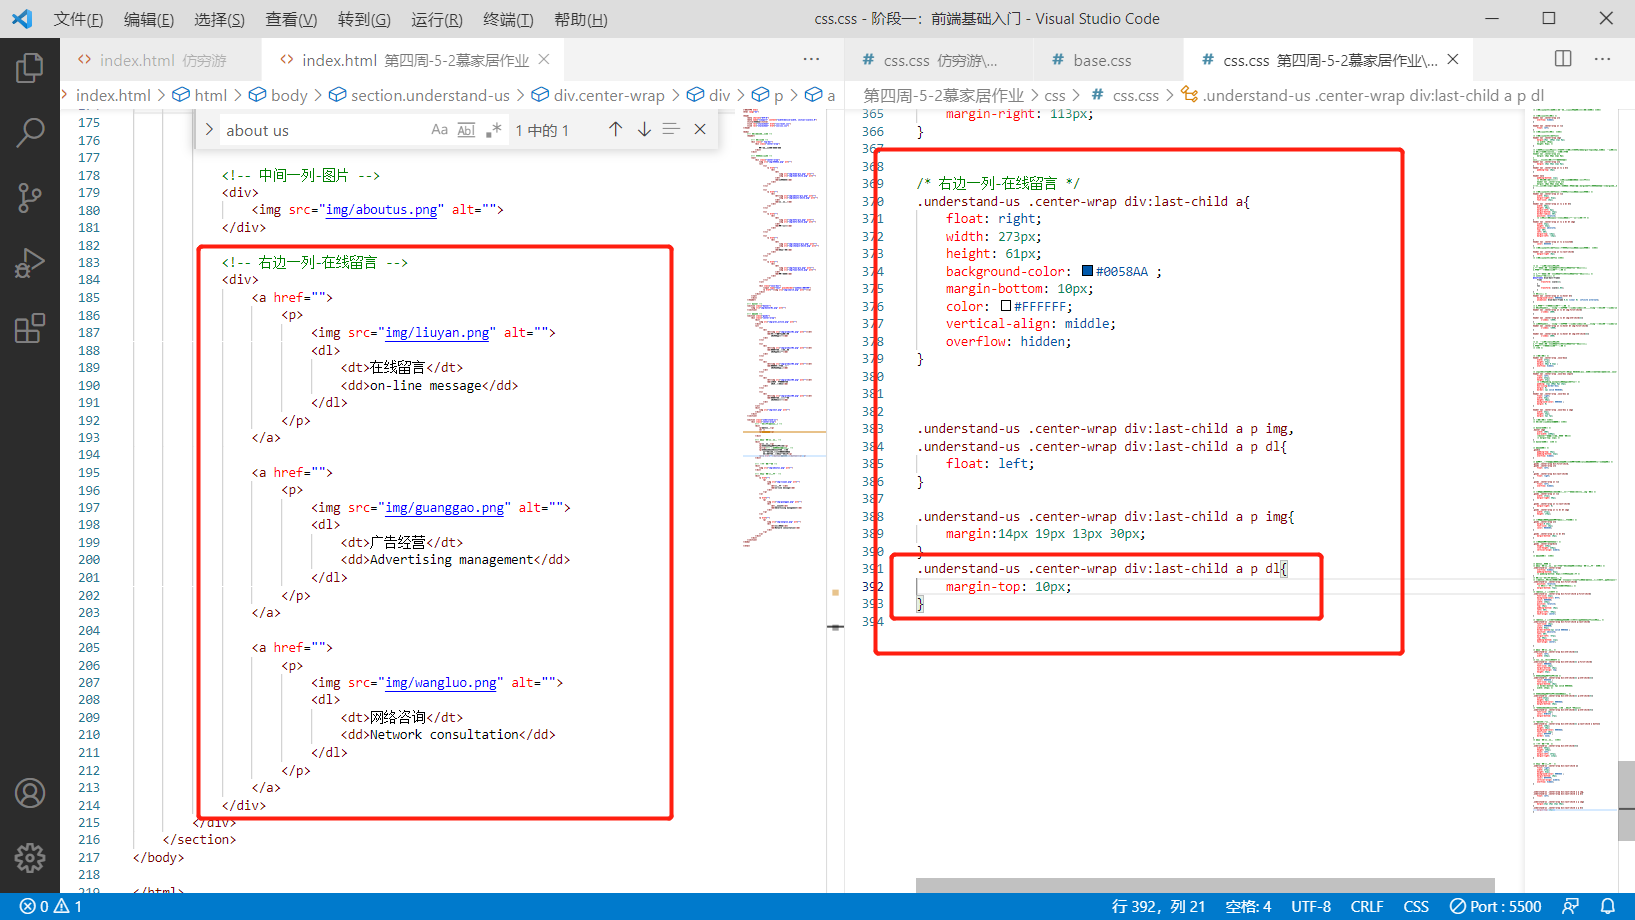This screenshot has height=920, width=1635.
Task: Click the #FFFFFF color swatch
Action: point(1006,306)
